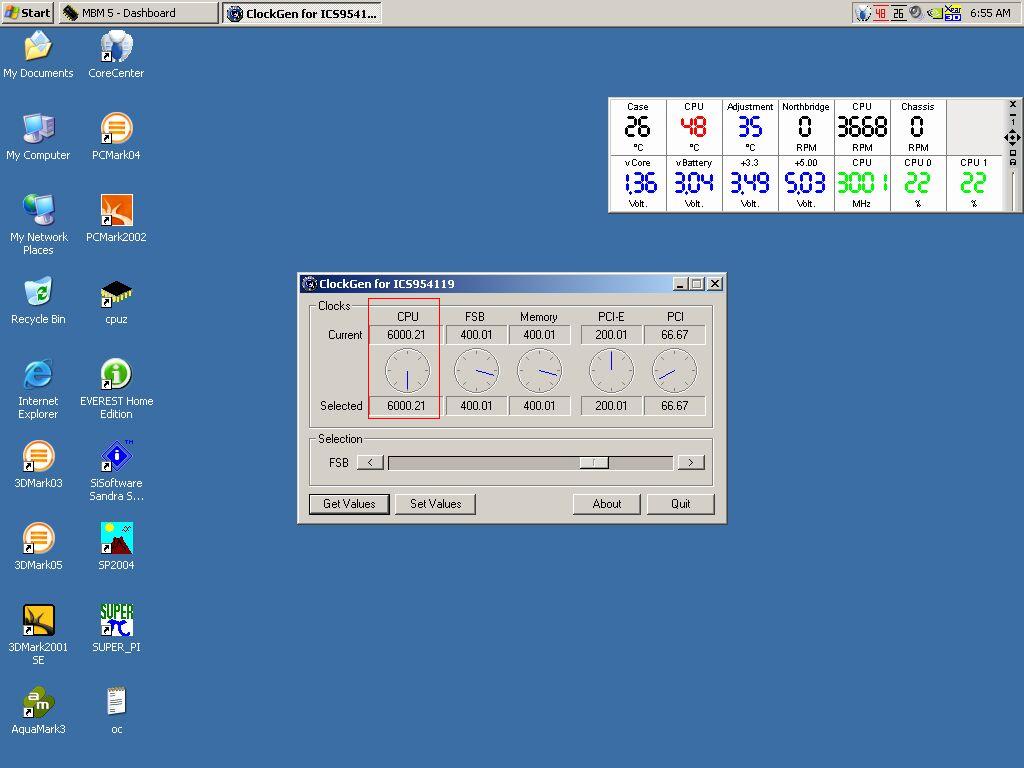Screen dimensions: 1024x768
Task: Select the 3DMark05 shortcut icon
Action: click(x=38, y=540)
